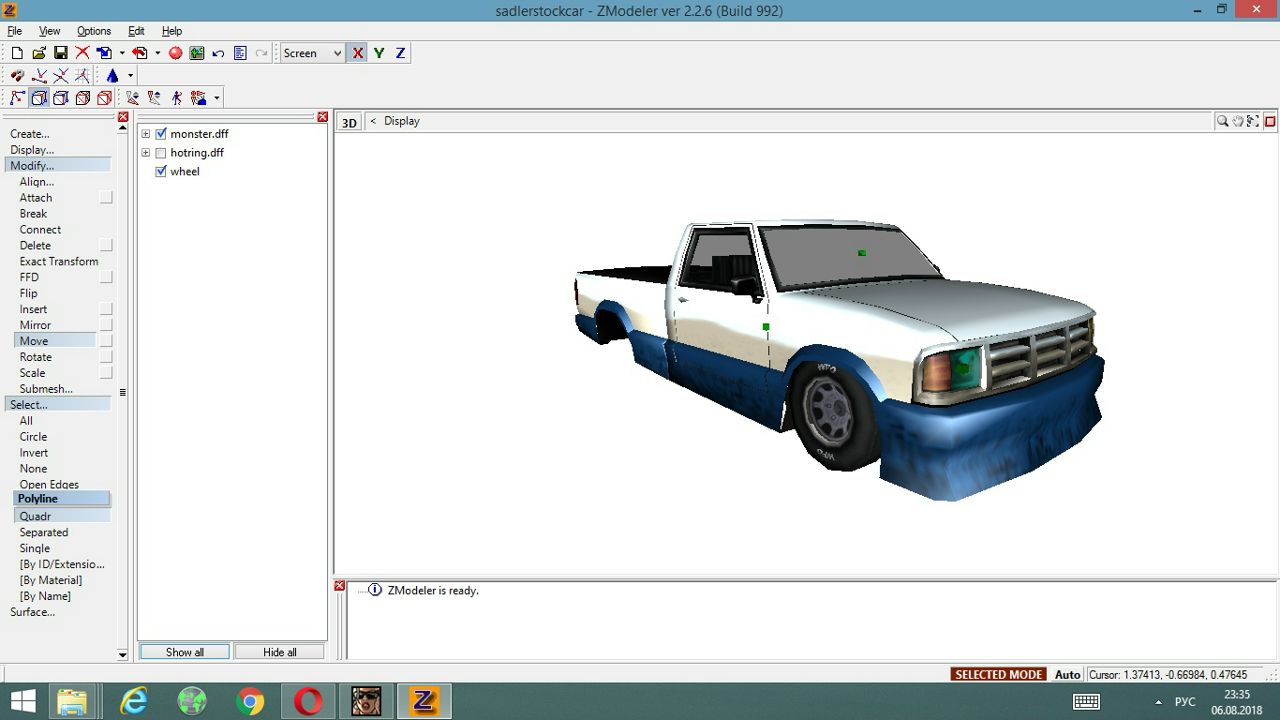
Task: Open the Screen coordinate system dropdown
Action: [336, 53]
